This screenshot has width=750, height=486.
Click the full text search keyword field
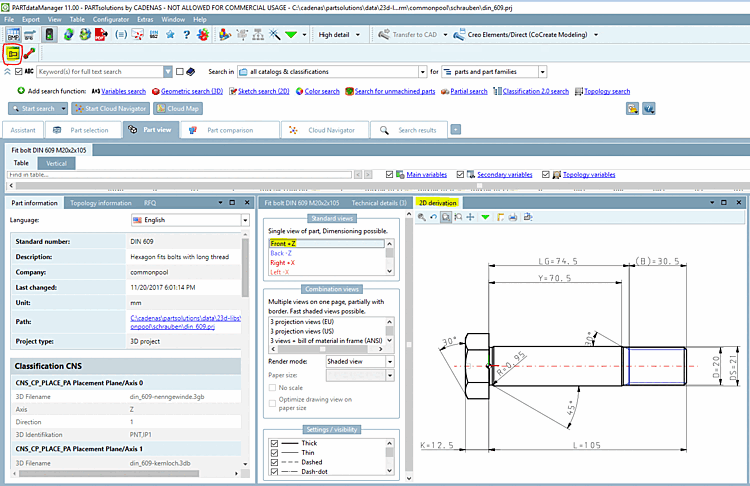[98, 72]
